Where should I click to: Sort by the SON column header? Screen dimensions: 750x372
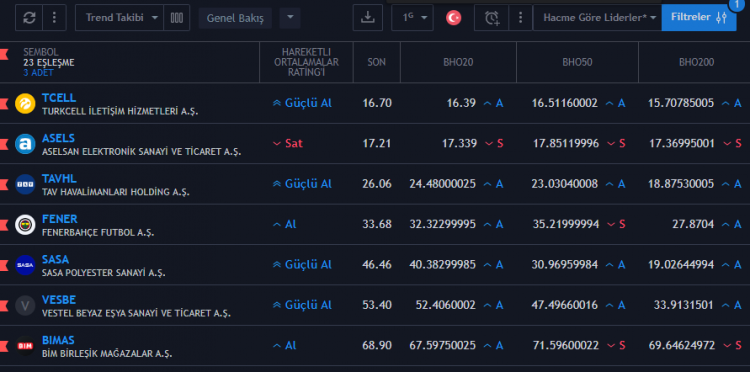pos(376,62)
